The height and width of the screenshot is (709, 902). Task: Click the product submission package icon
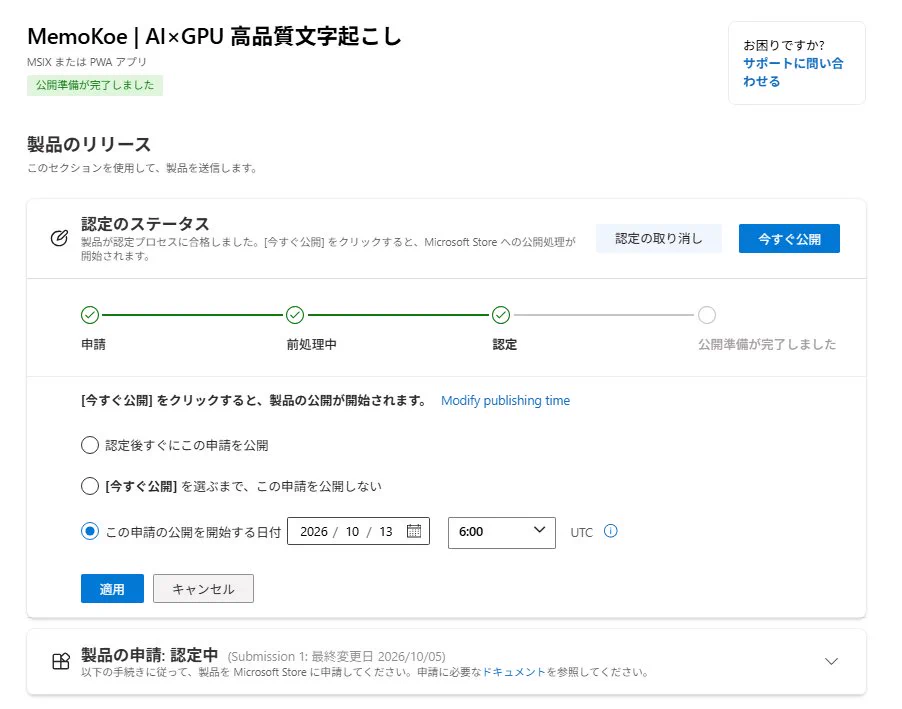click(x=61, y=661)
